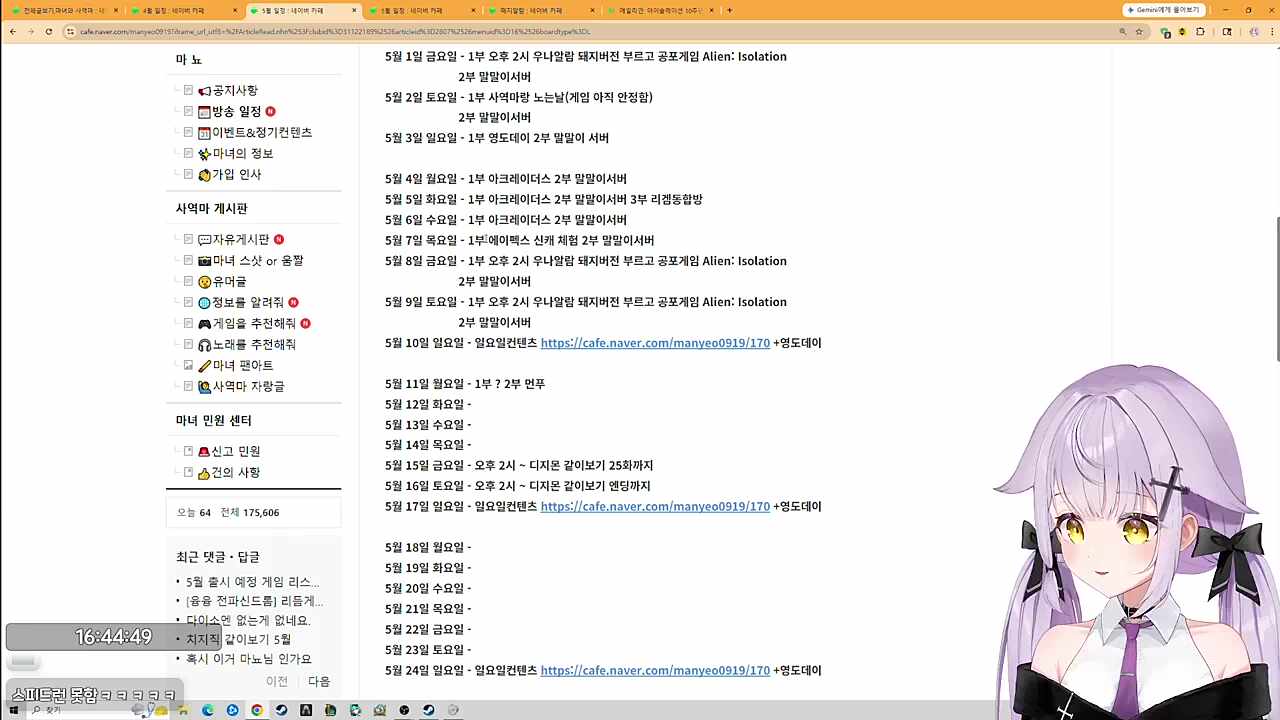
Task: Close the active 5월 일정 tab
Action: coord(354,10)
